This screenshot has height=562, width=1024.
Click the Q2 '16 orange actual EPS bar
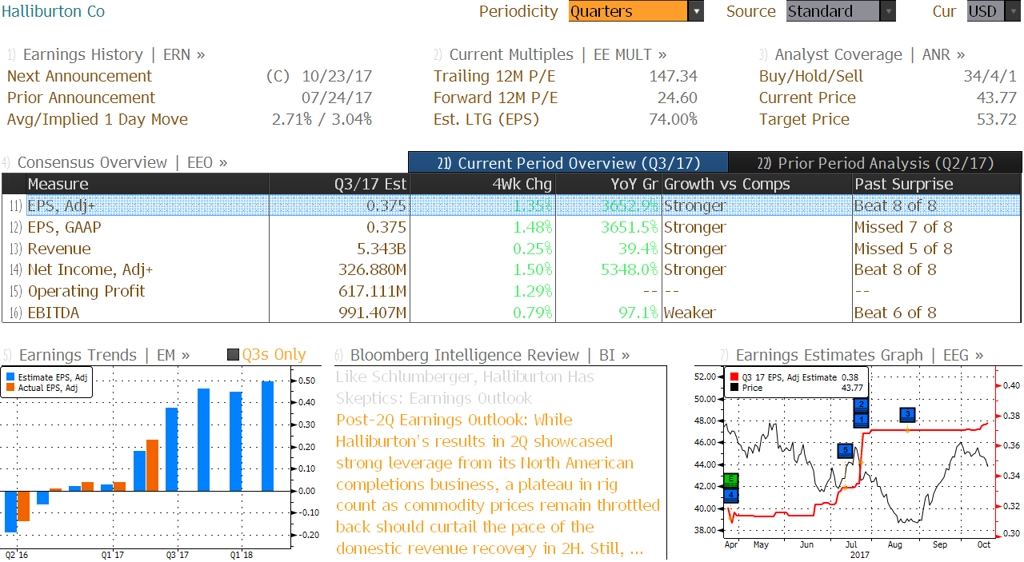tap(24, 506)
